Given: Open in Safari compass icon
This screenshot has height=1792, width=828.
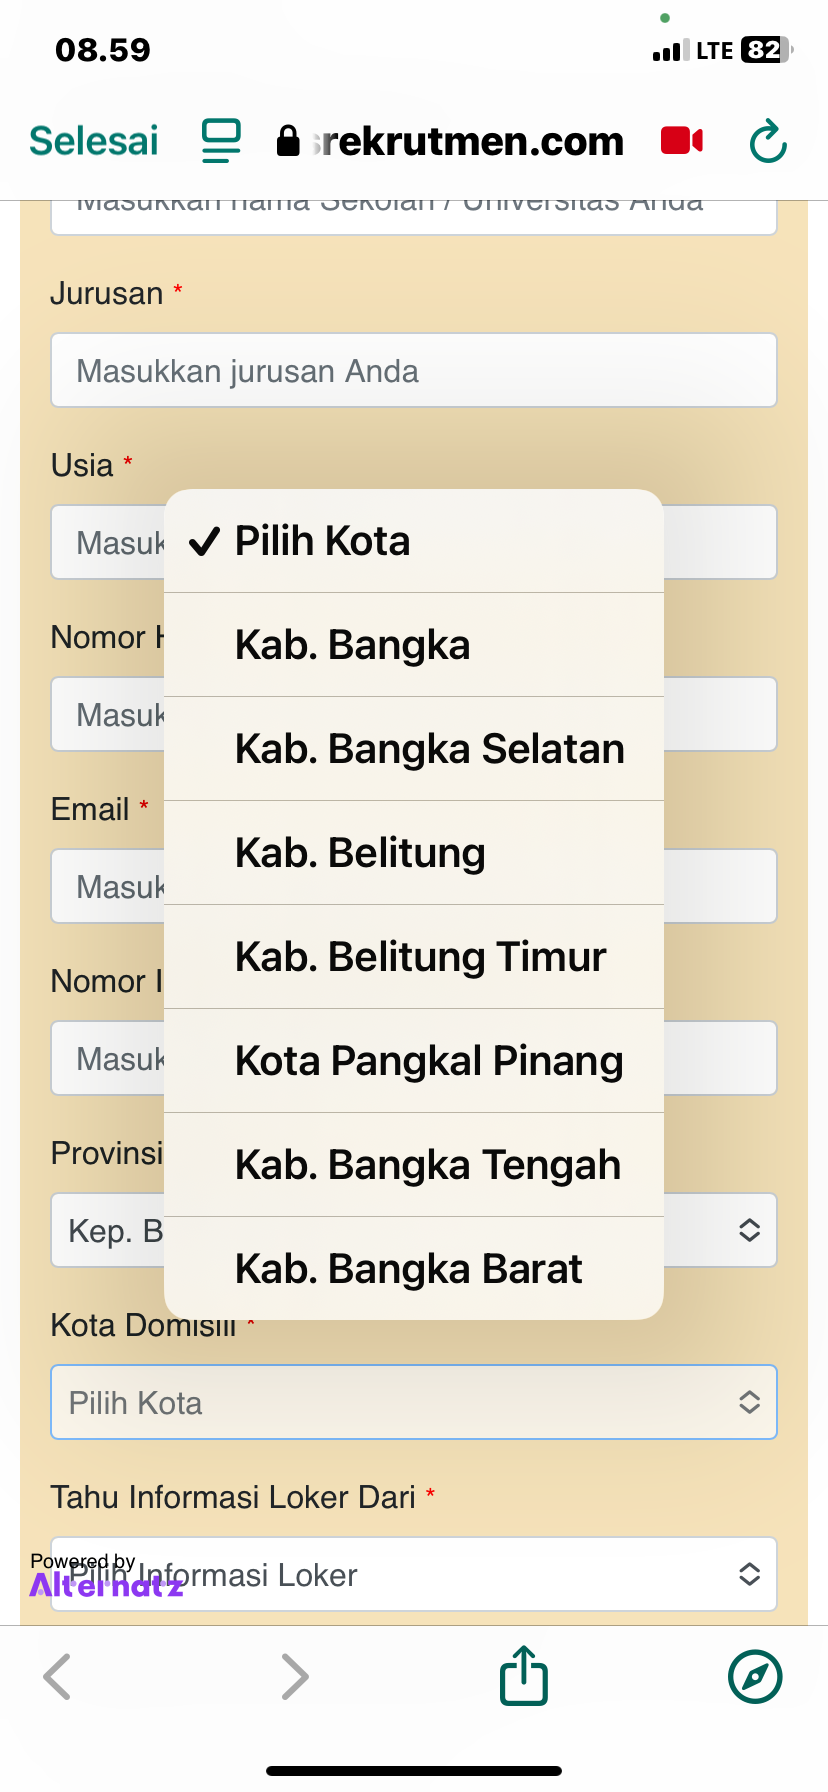Looking at the screenshot, I should 755,1676.
